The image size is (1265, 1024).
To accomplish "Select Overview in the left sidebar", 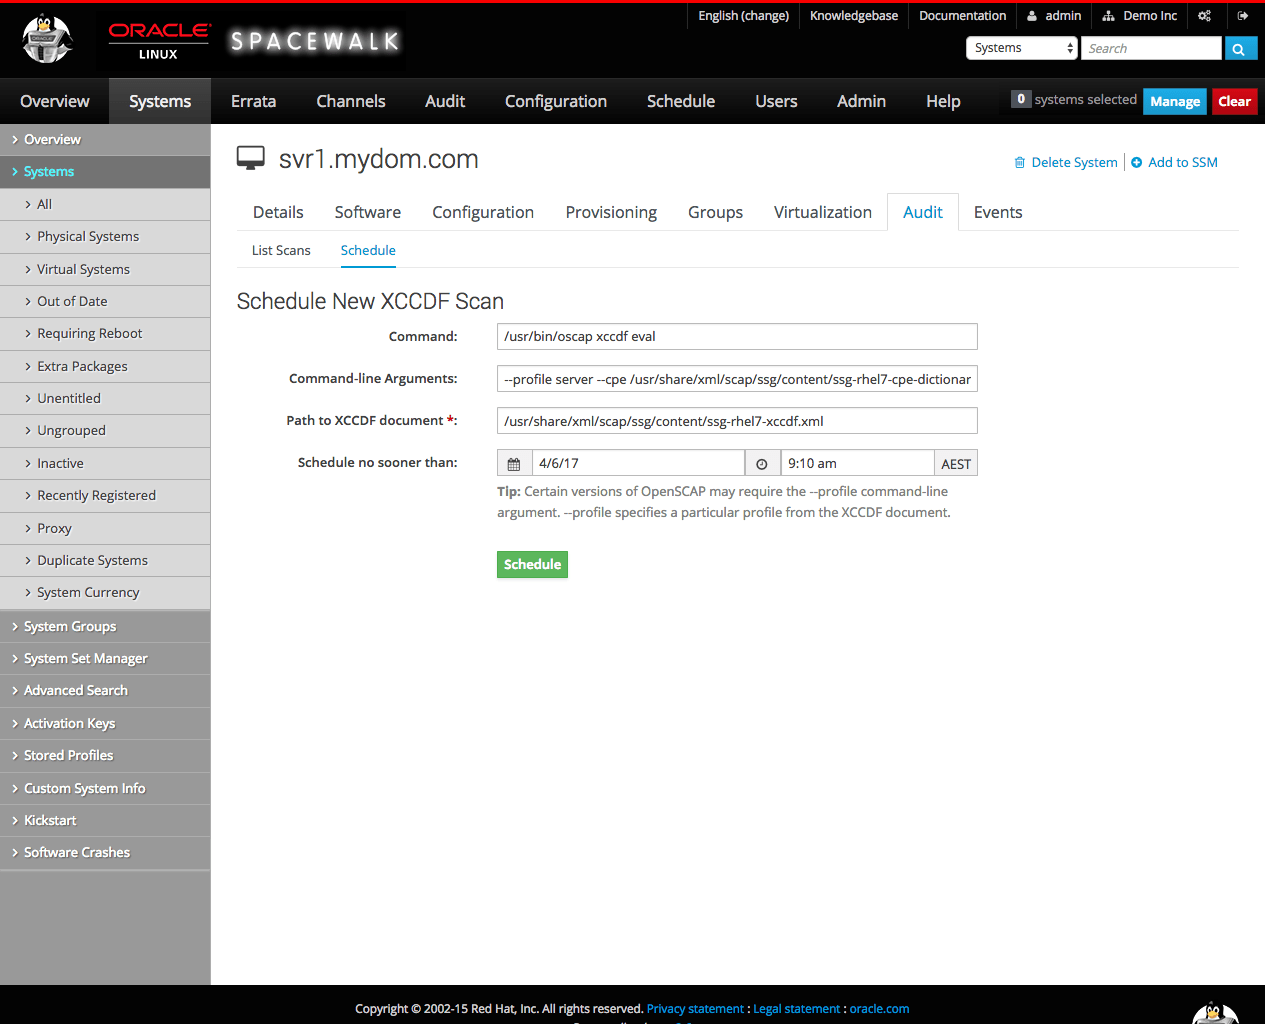I will pos(105,140).
